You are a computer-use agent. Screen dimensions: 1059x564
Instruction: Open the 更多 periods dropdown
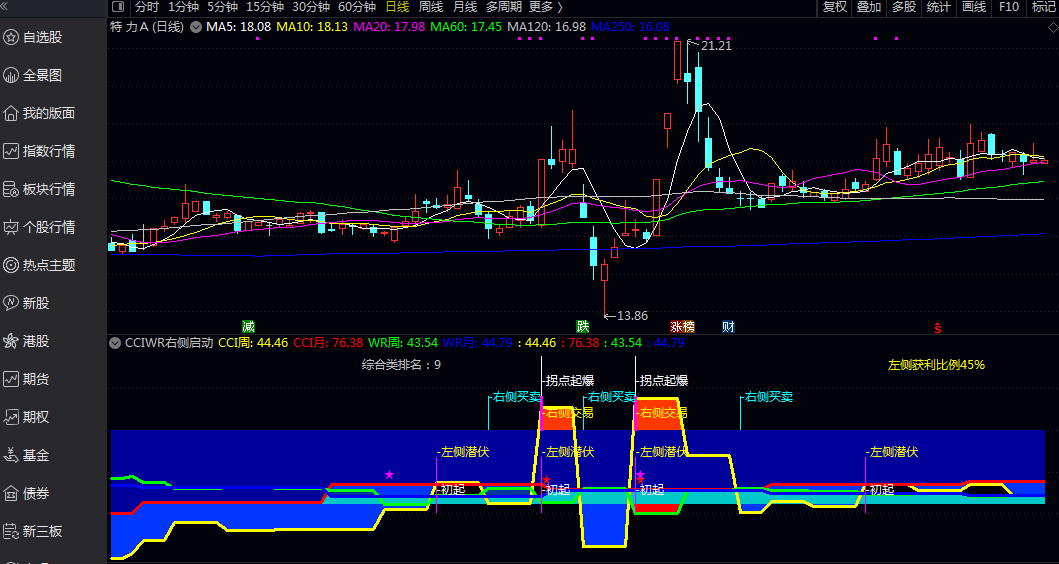coord(541,7)
